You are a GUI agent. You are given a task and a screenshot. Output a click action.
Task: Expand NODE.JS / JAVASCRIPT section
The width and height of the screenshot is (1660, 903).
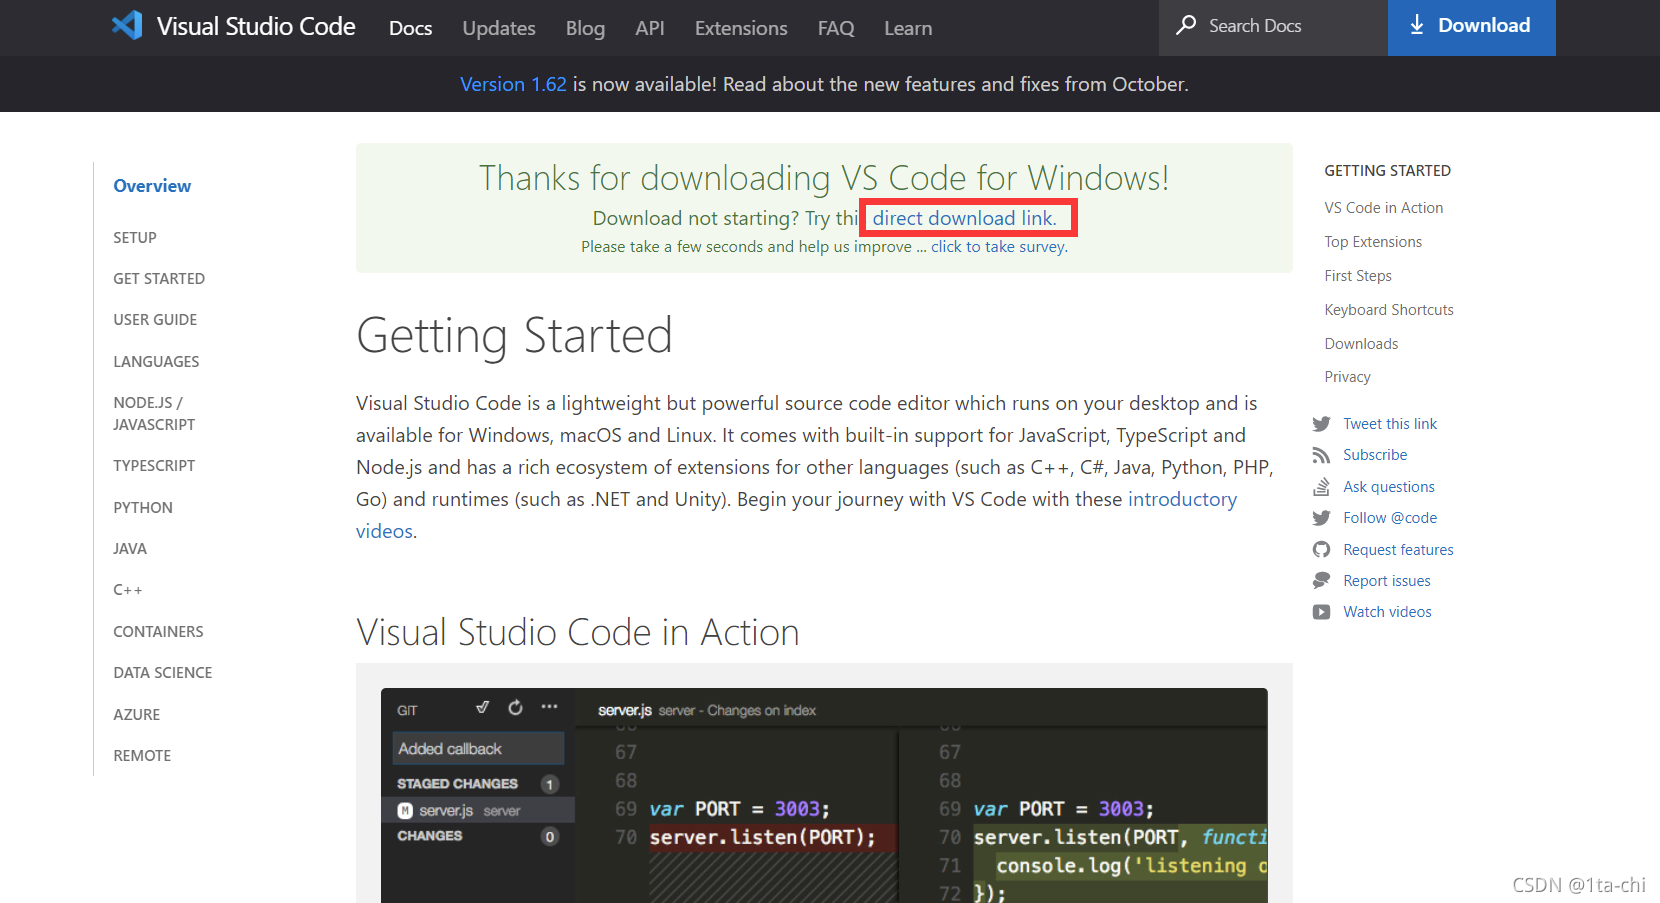pyautogui.click(x=154, y=413)
